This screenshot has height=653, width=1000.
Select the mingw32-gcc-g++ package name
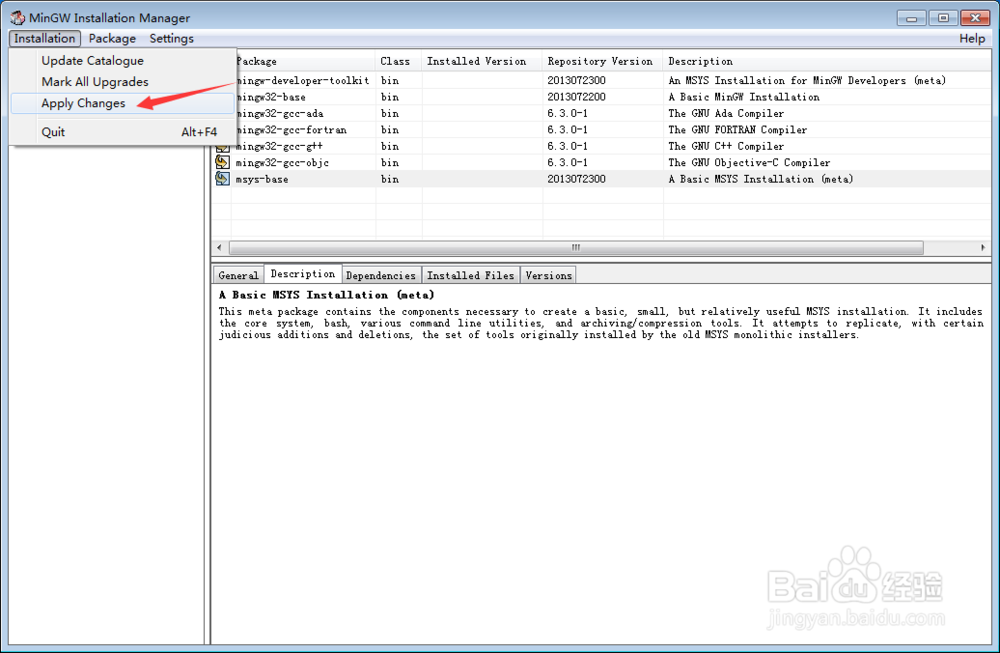[x=279, y=147]
